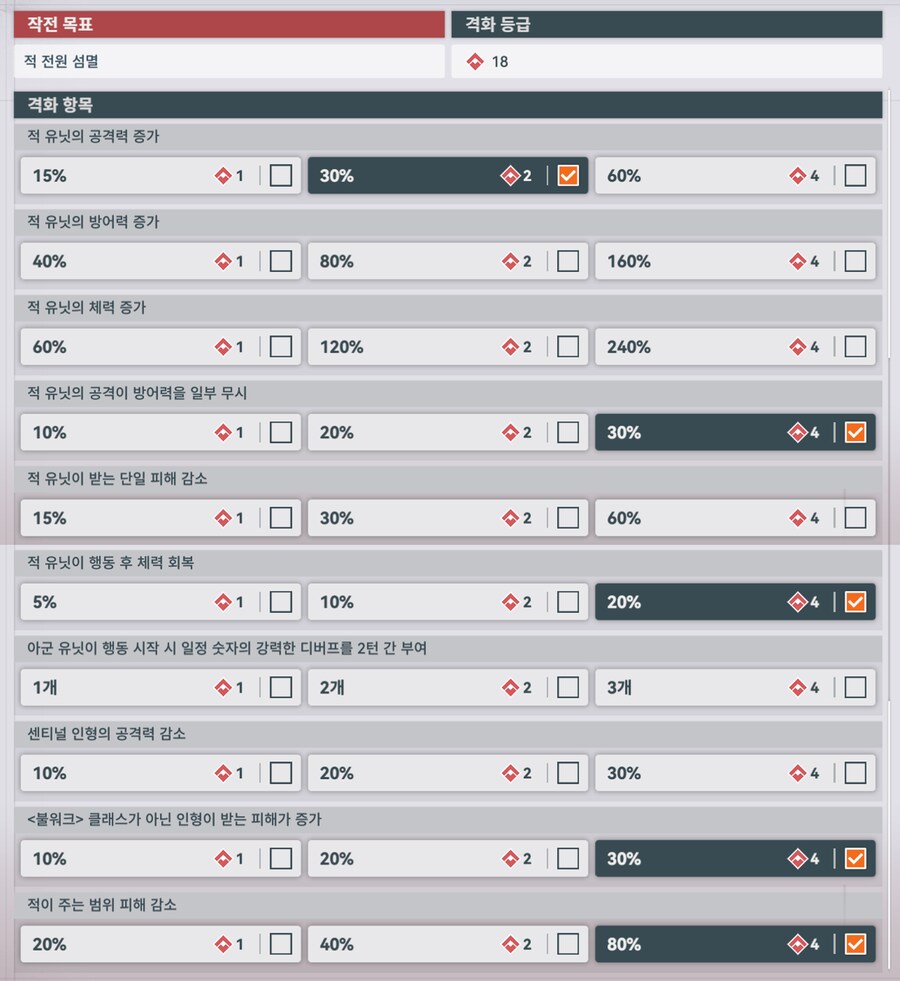Enable the 1개 디버프 checkbox
This screenshot has height=981, width=900.
(x=281, y=687)
